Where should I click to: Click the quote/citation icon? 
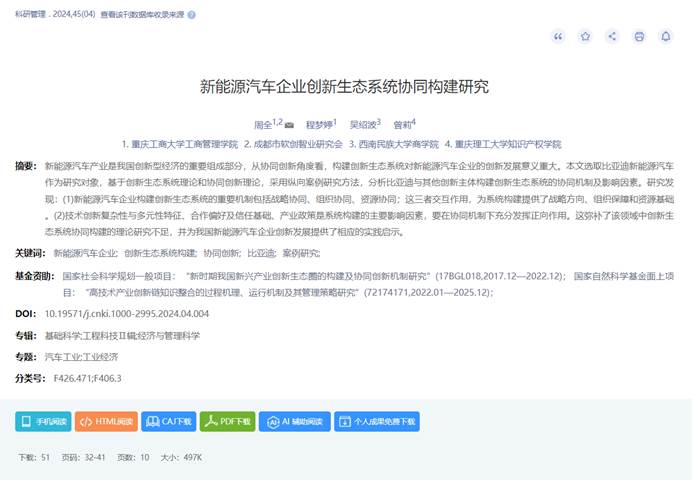click(x=559, y=37)
